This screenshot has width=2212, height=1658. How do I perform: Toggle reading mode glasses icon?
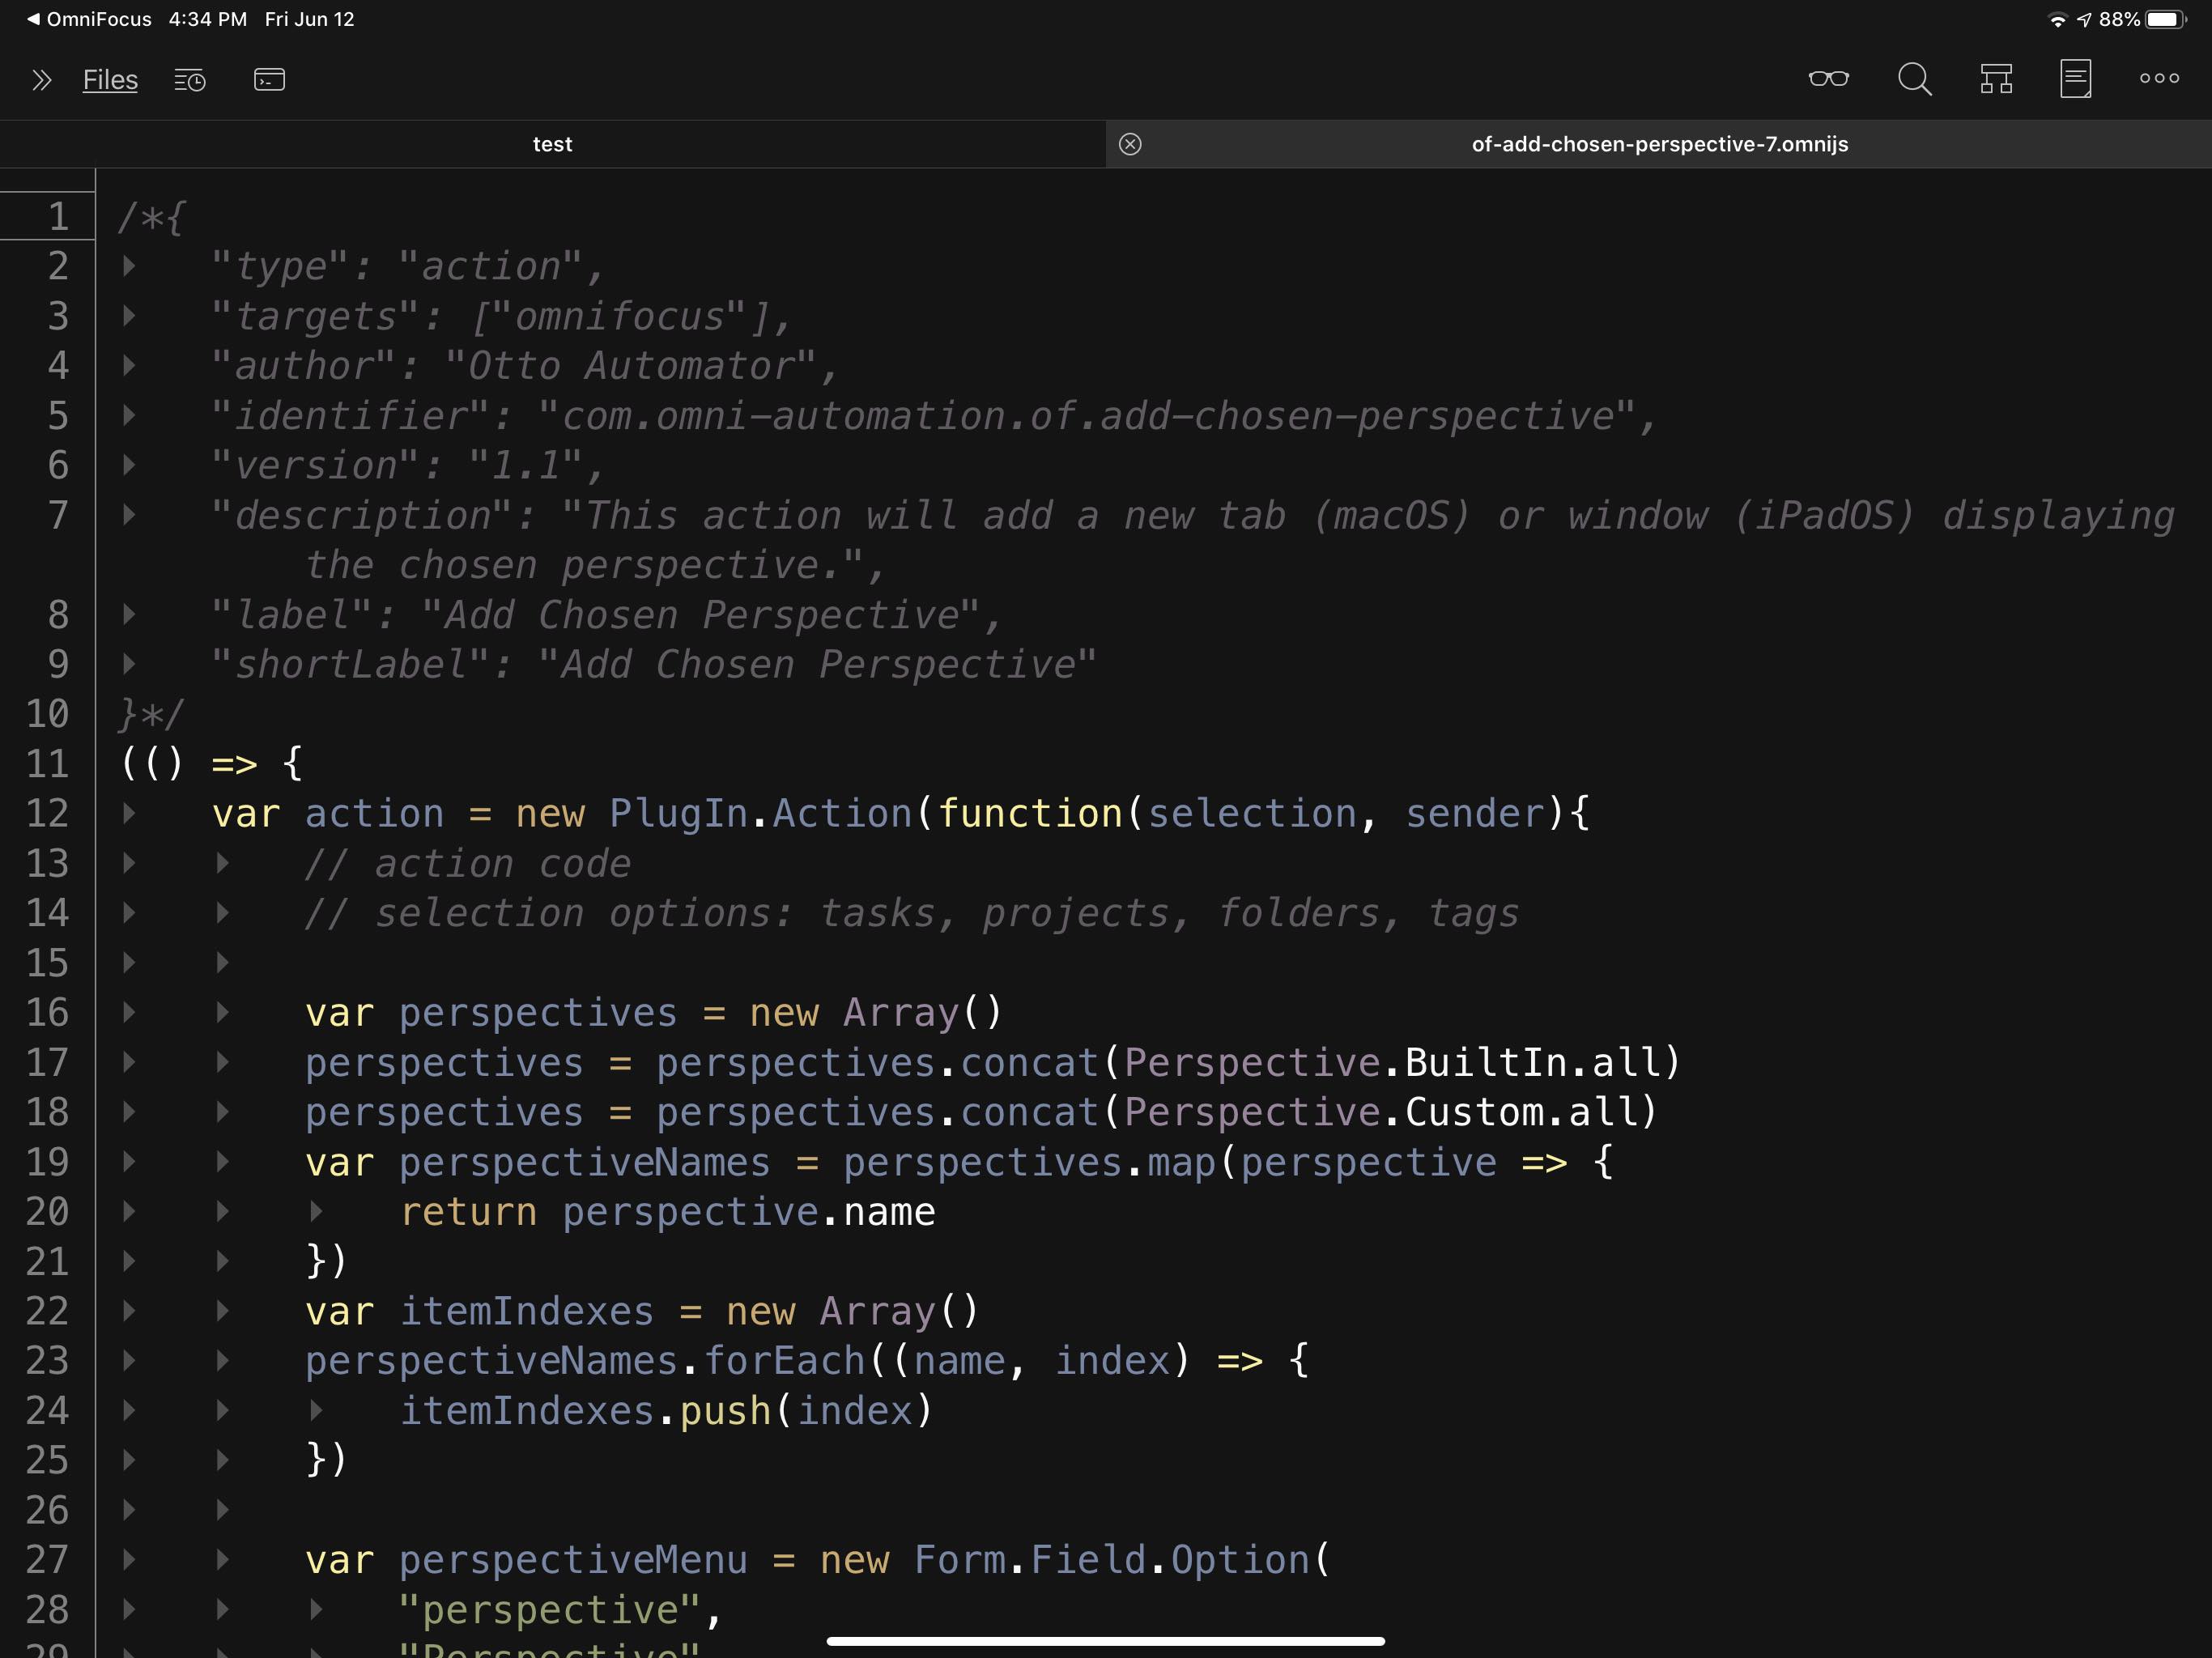[1828, 78]
